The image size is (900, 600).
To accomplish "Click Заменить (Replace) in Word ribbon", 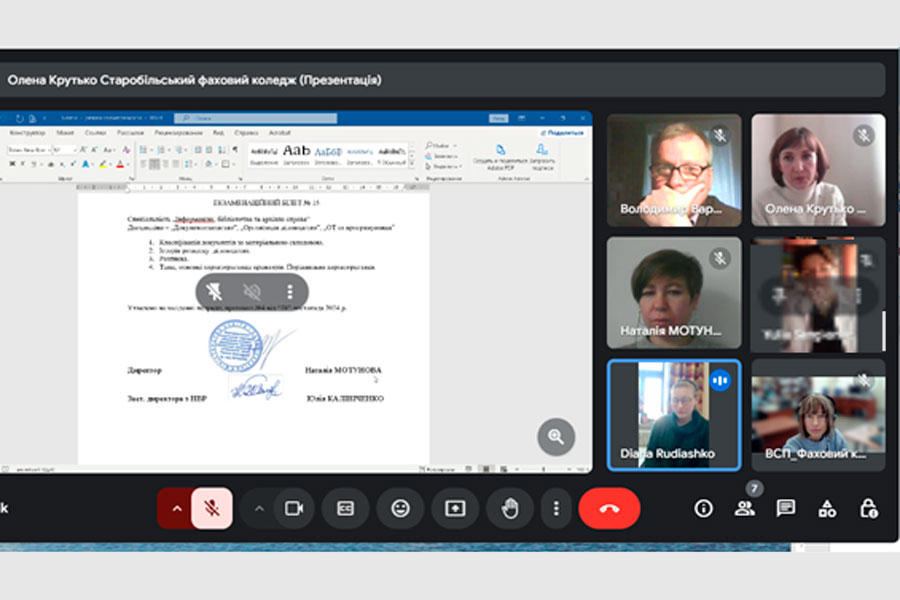I will 441,156.
